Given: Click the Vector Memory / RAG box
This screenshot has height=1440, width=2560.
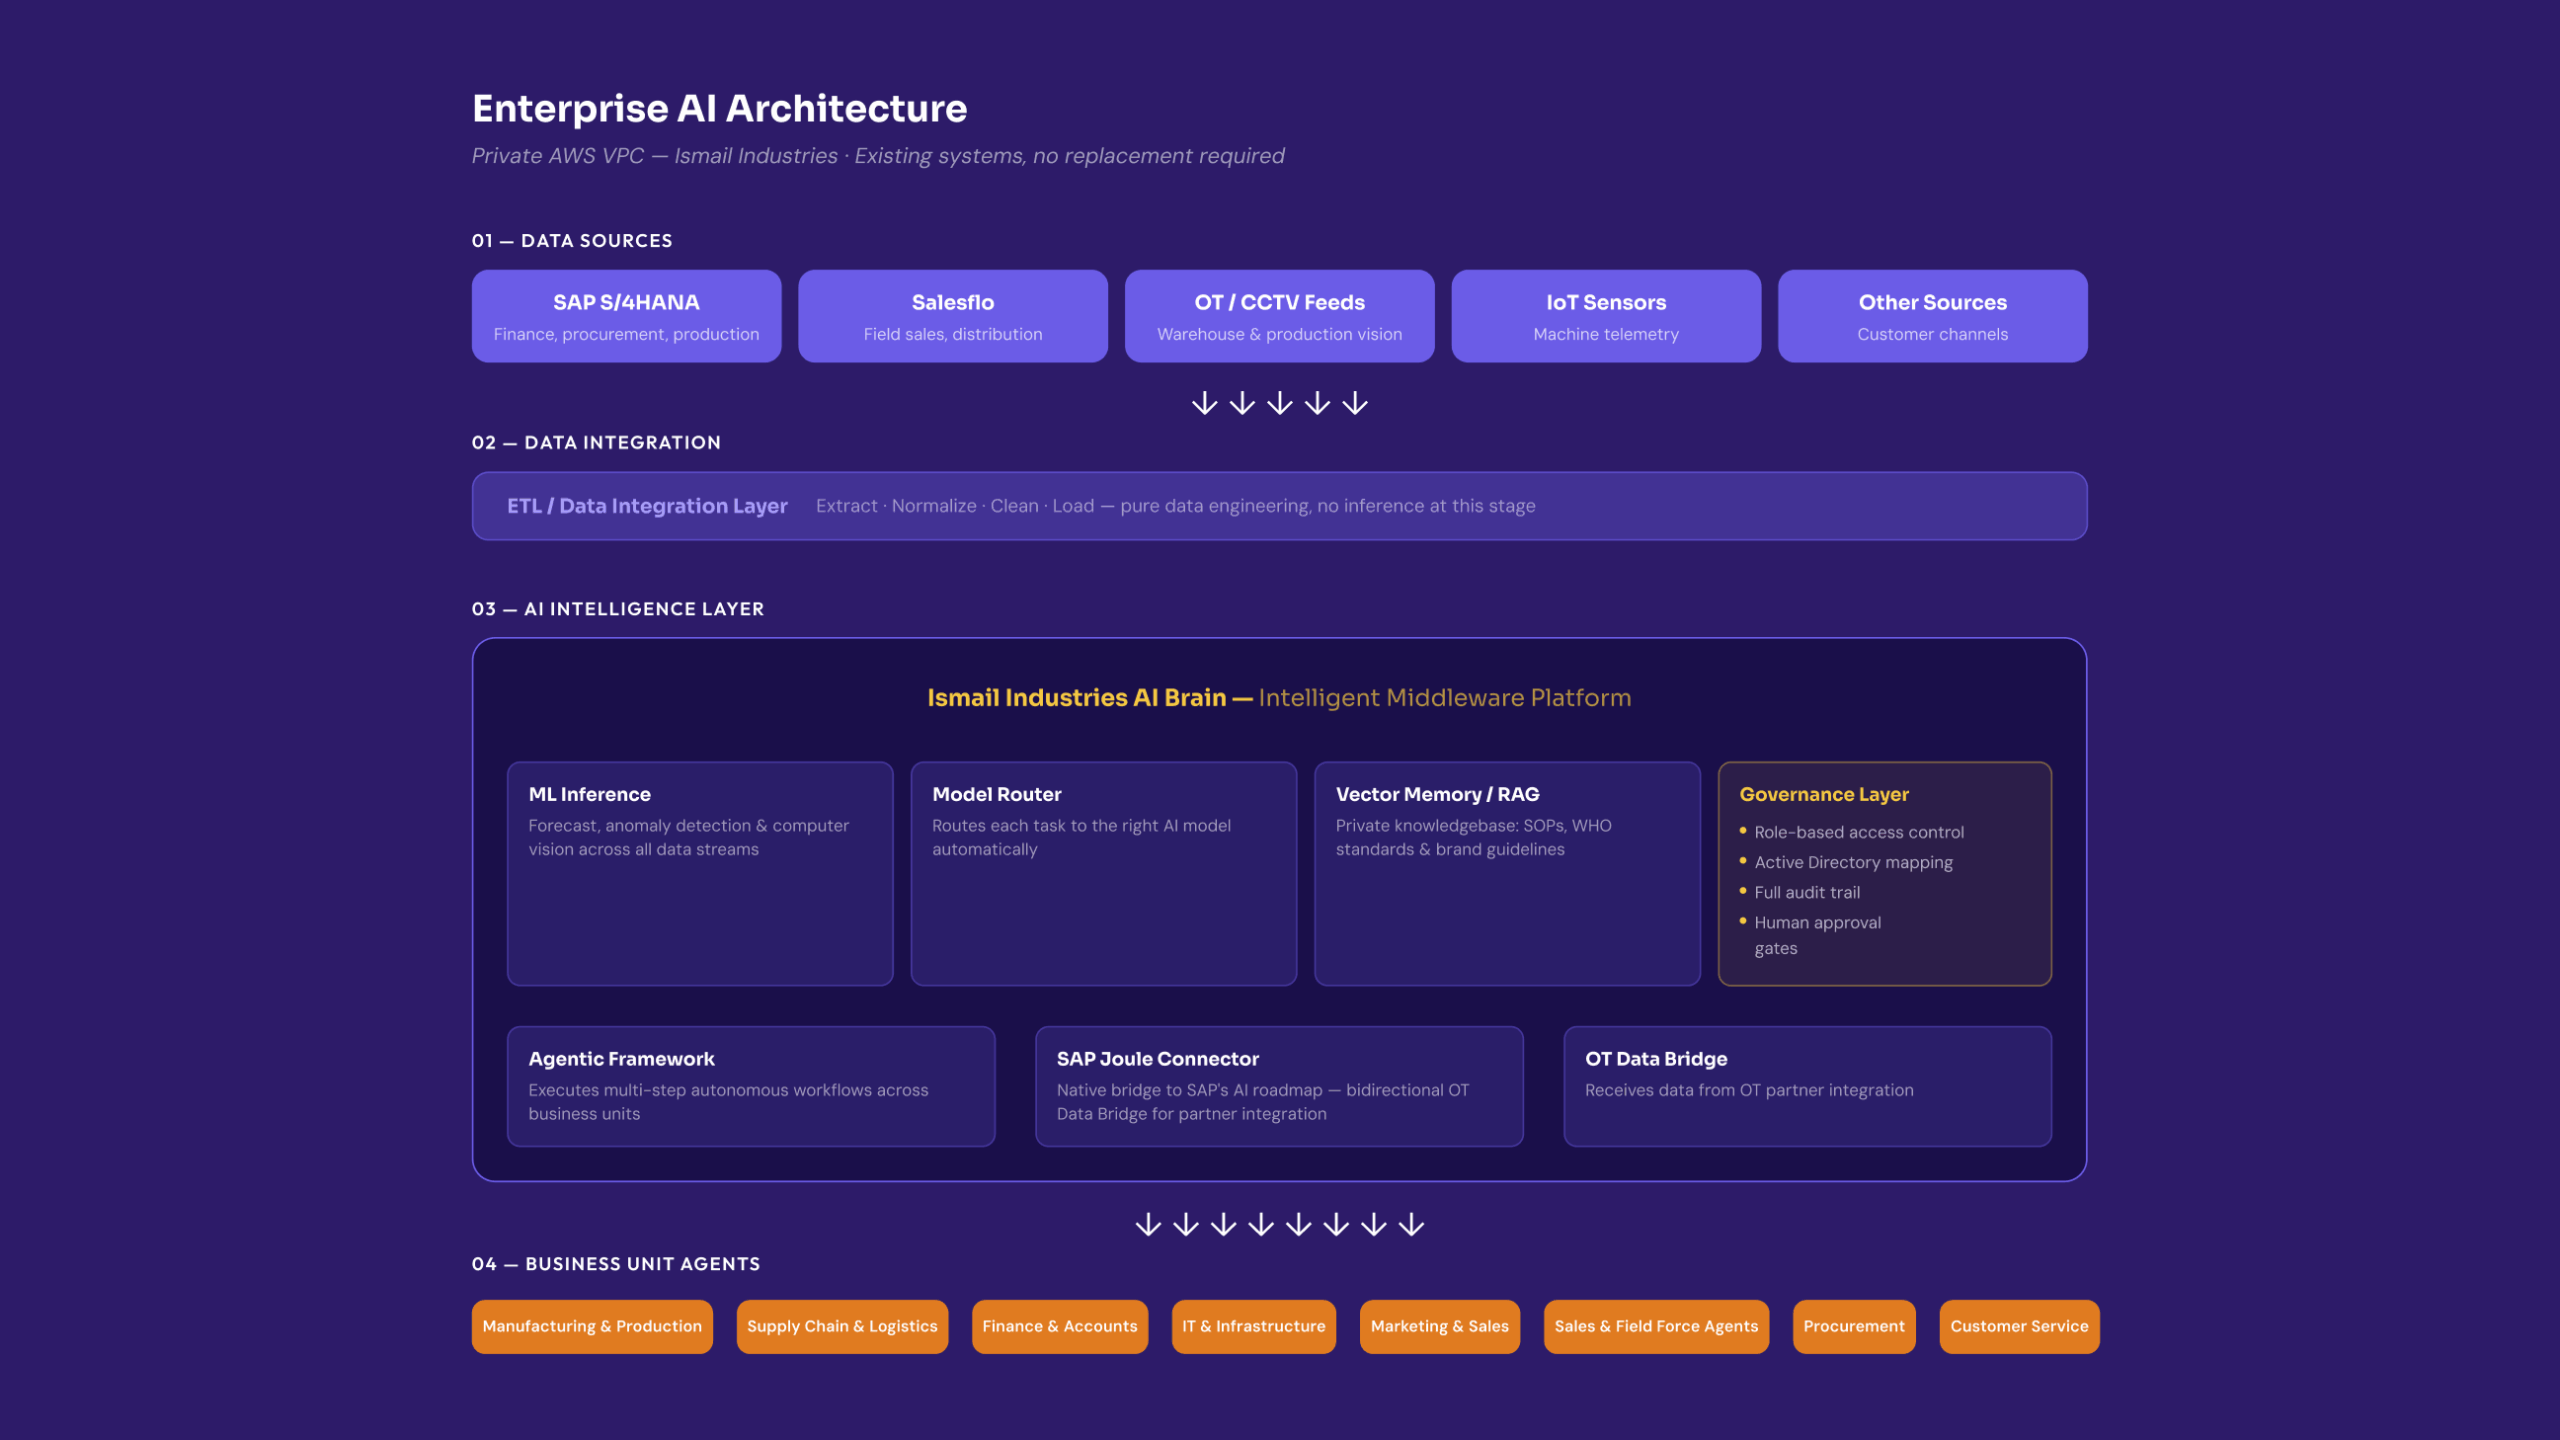Looking at the screenshot, I should (x=1507, y=874).
